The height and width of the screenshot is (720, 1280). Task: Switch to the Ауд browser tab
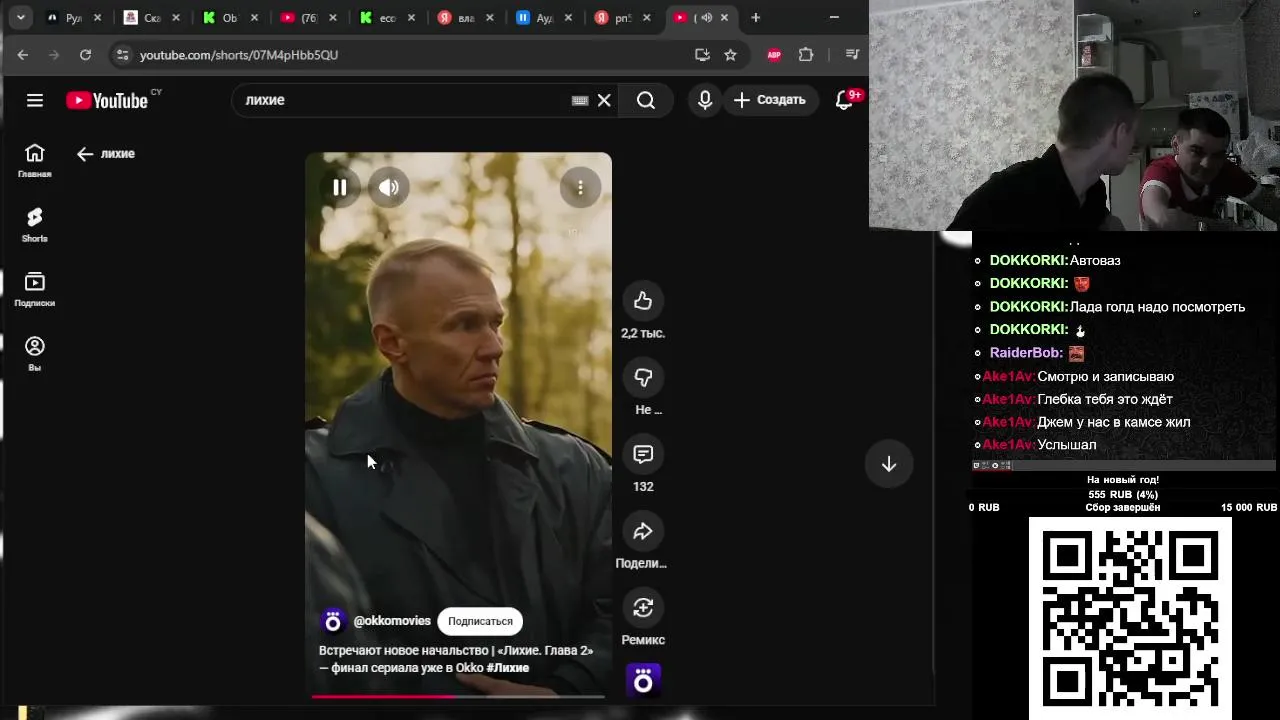click(x=542, y=18)
